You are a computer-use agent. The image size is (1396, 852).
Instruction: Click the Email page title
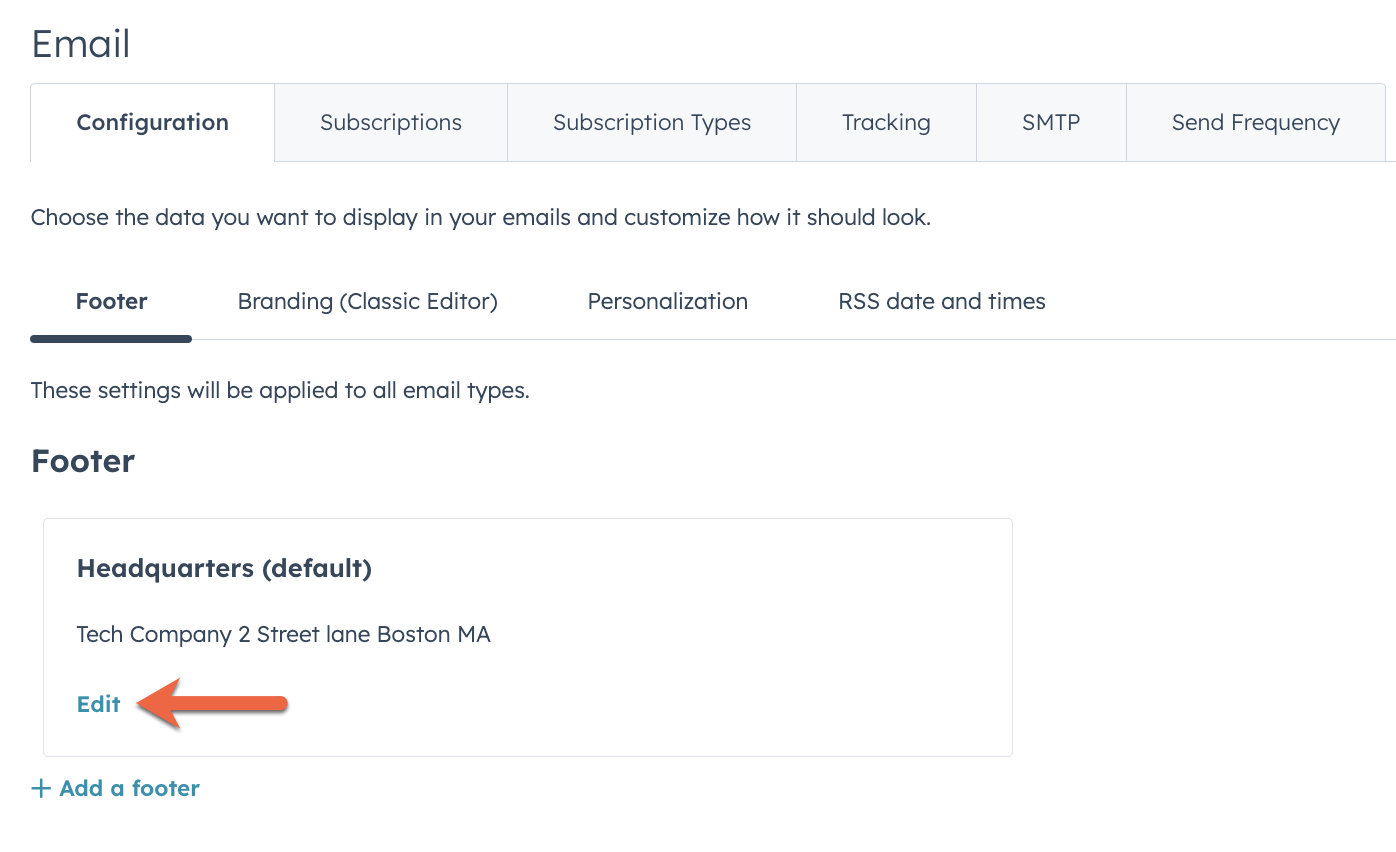coord(80,43)
